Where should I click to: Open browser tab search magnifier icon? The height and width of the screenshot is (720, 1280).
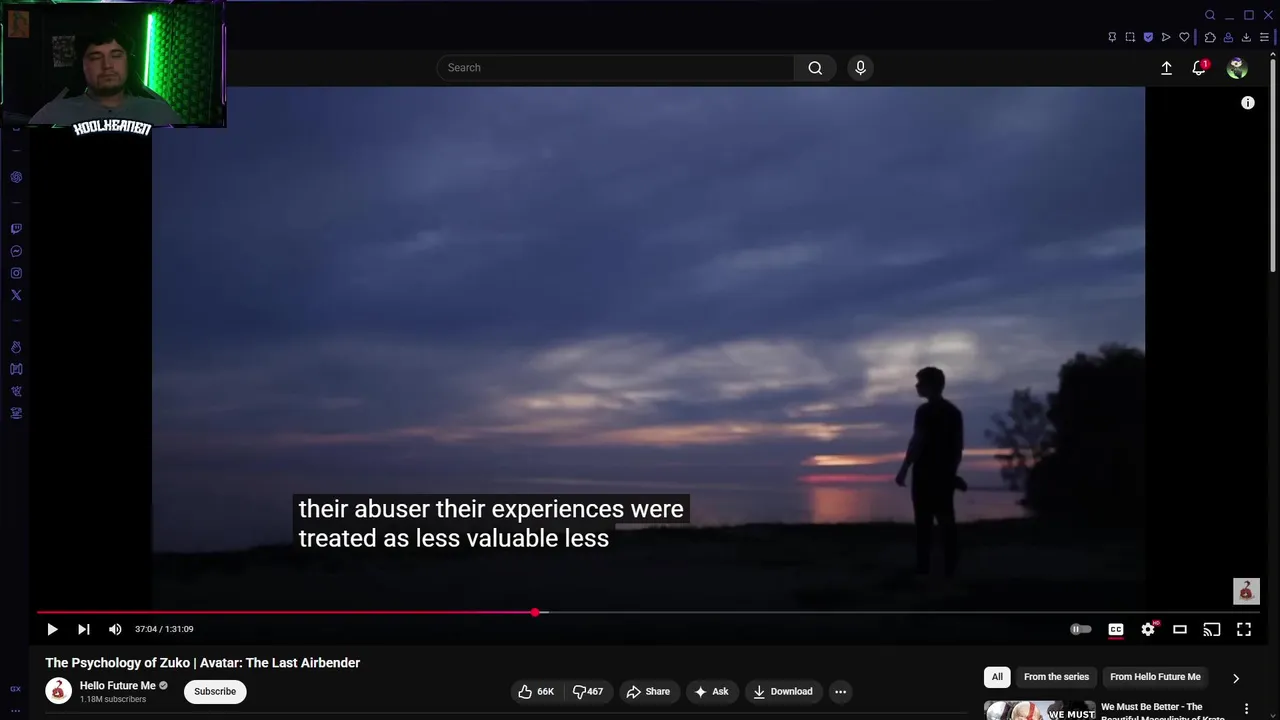[x=1210, y=15]
